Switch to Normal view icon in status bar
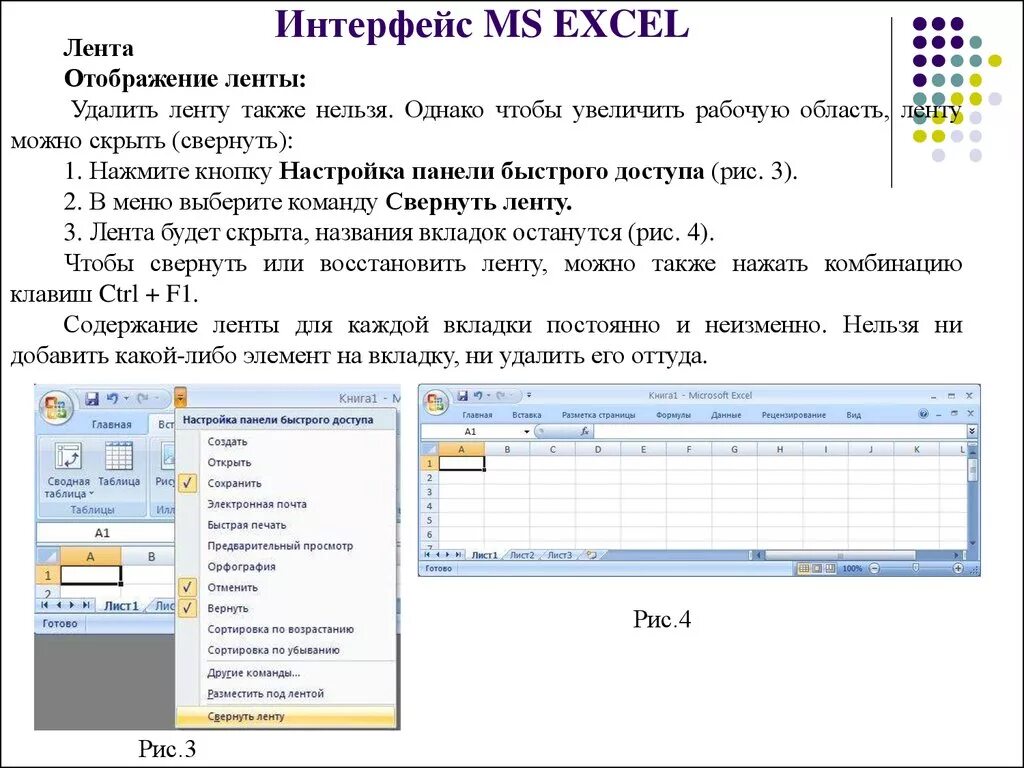The width and height of the screenshot is (1024, 768). coord(804,568)
